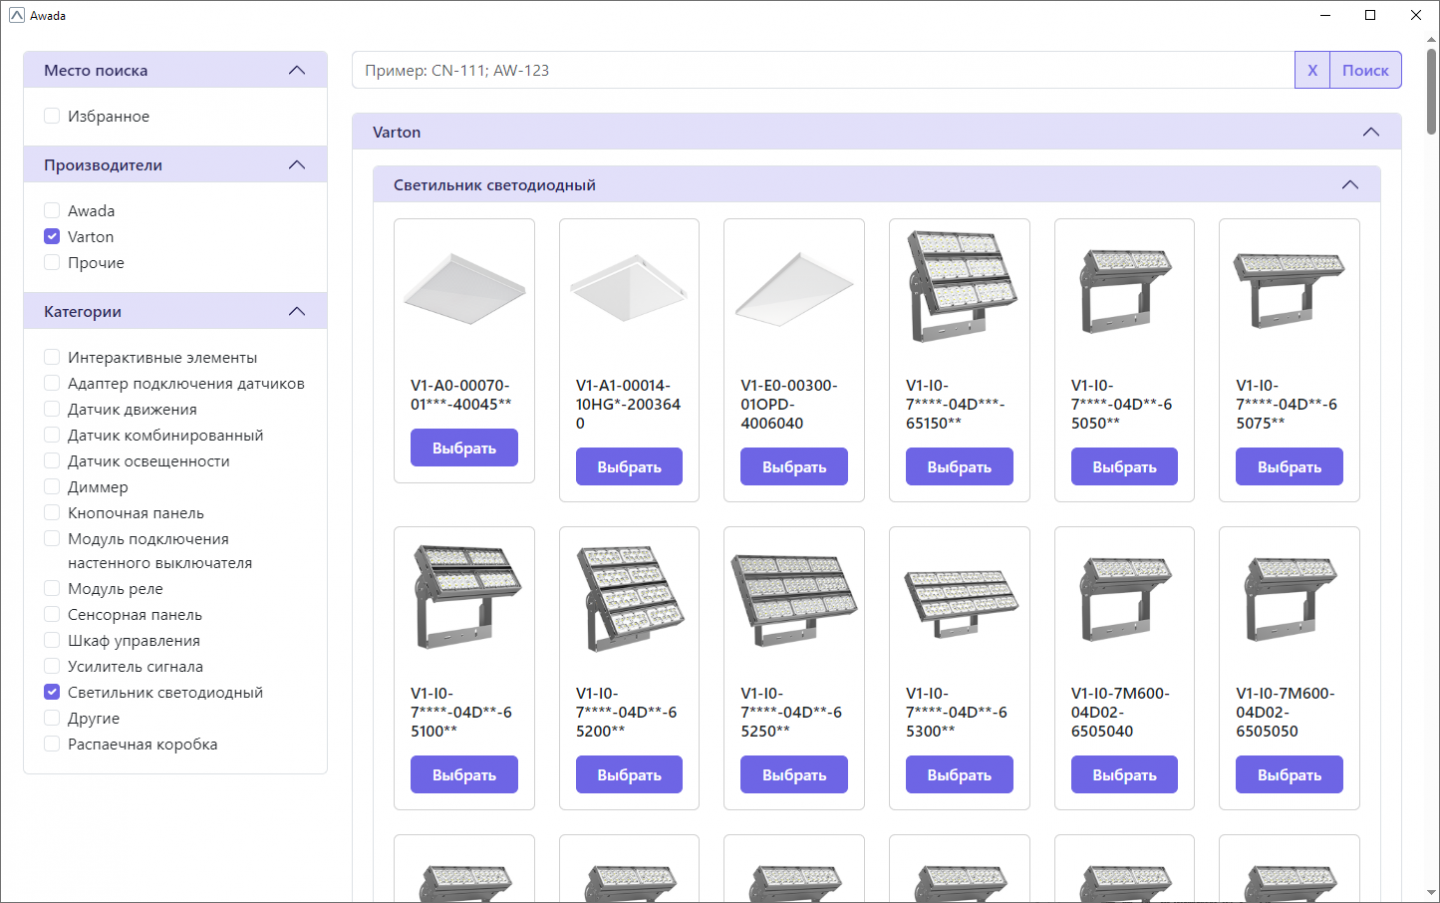Click the floodlight image for 5075** model
This screenshot has height=903, width=1440.
pyautogui.click(x=1289, y=289)
